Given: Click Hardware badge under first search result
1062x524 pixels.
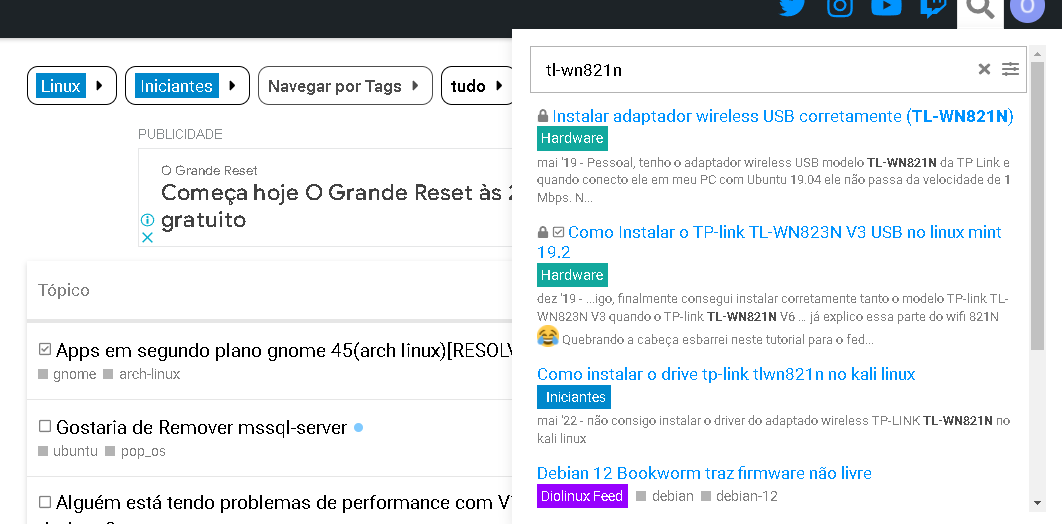Looking at the screenshot, I should tap(572, 138).
